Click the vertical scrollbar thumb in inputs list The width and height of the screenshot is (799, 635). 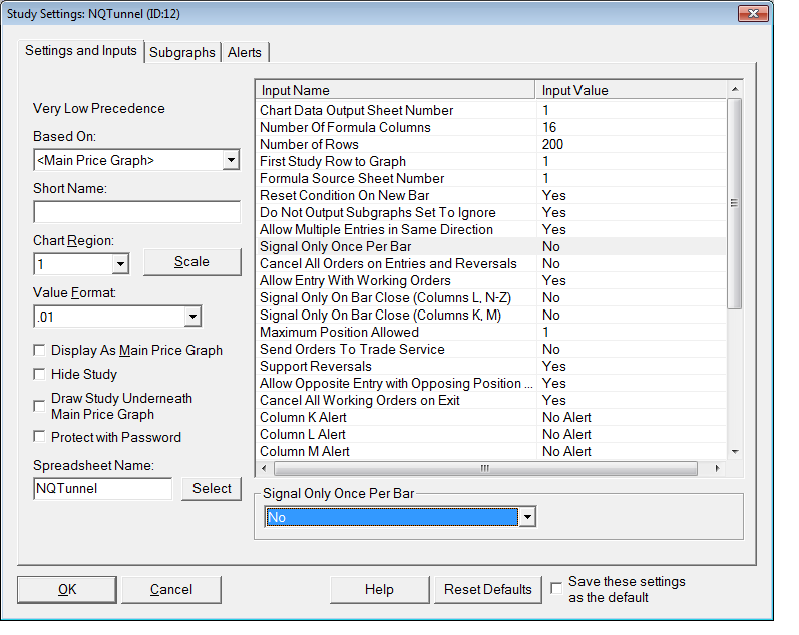click(x=735, y=203)
